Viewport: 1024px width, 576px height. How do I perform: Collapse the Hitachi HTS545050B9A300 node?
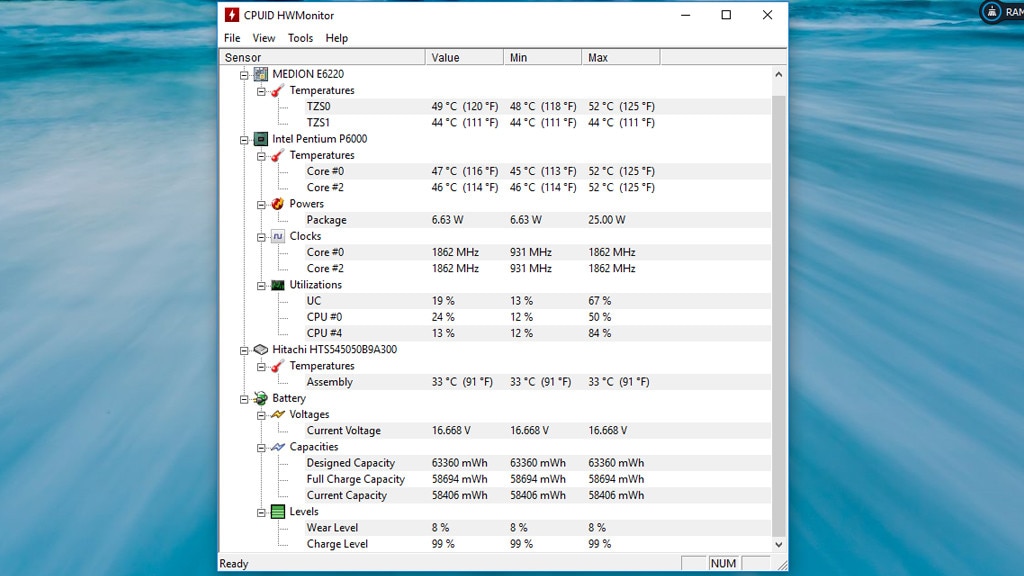[244, 350]
